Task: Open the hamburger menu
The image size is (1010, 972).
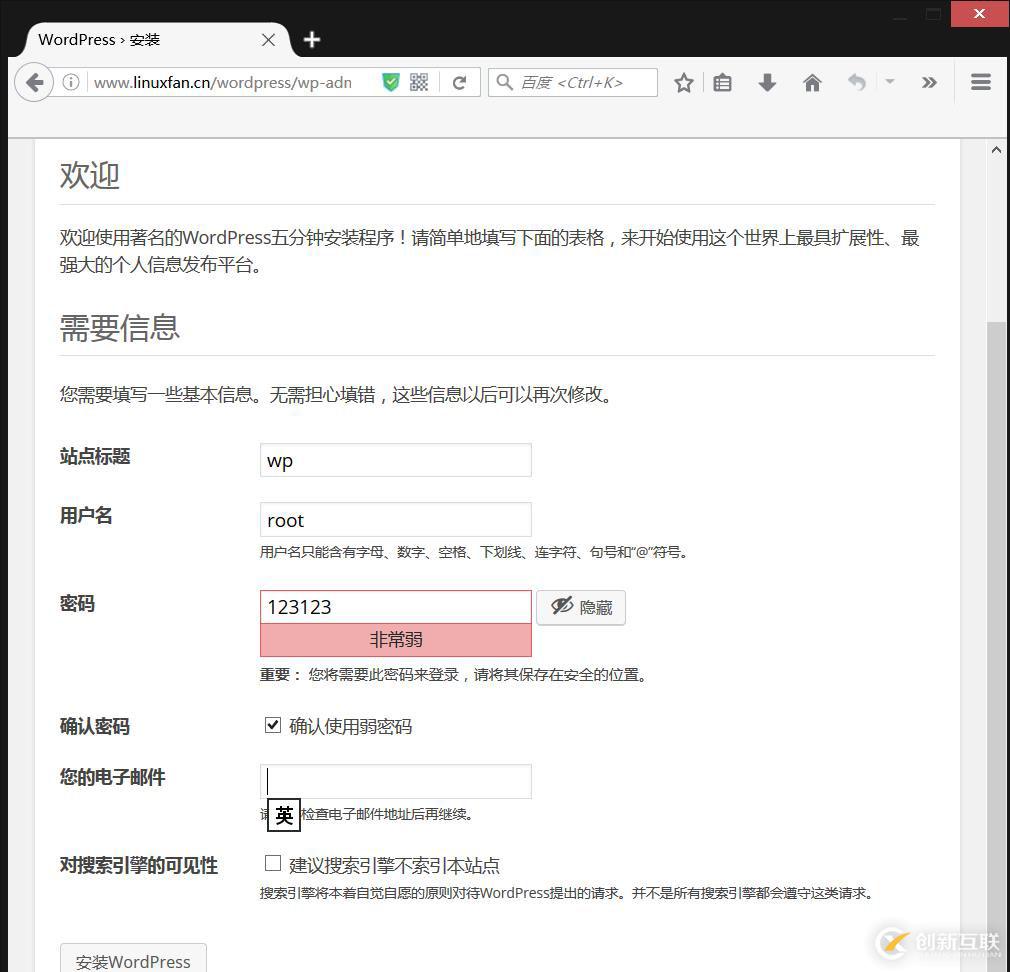Action: pos(981,83)
